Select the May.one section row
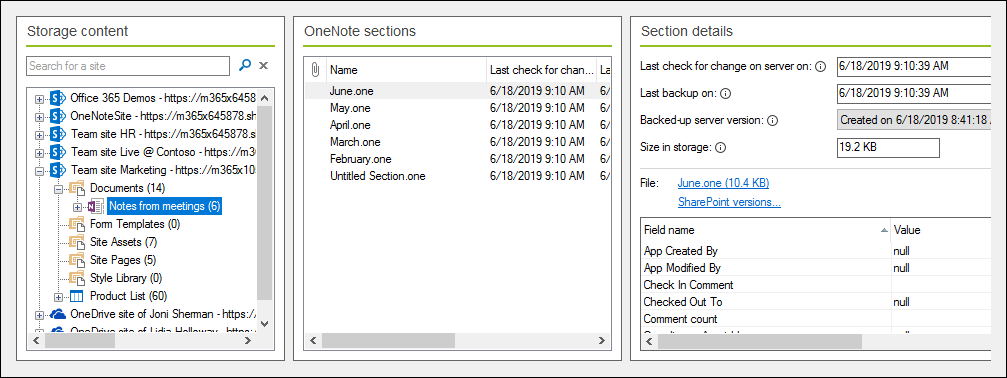 (458, 108)
